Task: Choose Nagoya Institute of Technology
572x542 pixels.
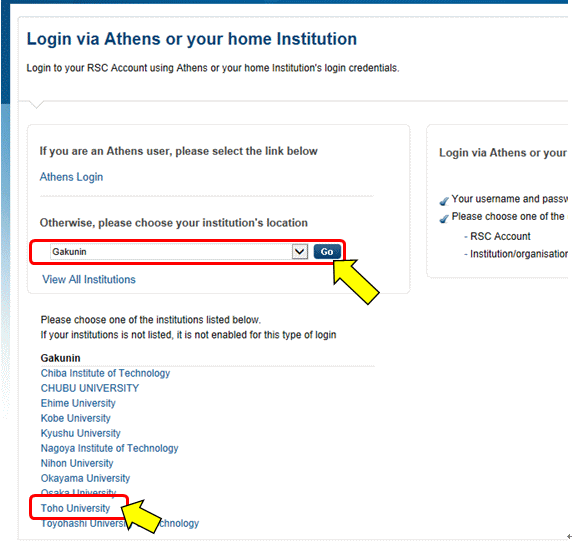Action: (x=109, y=448)
